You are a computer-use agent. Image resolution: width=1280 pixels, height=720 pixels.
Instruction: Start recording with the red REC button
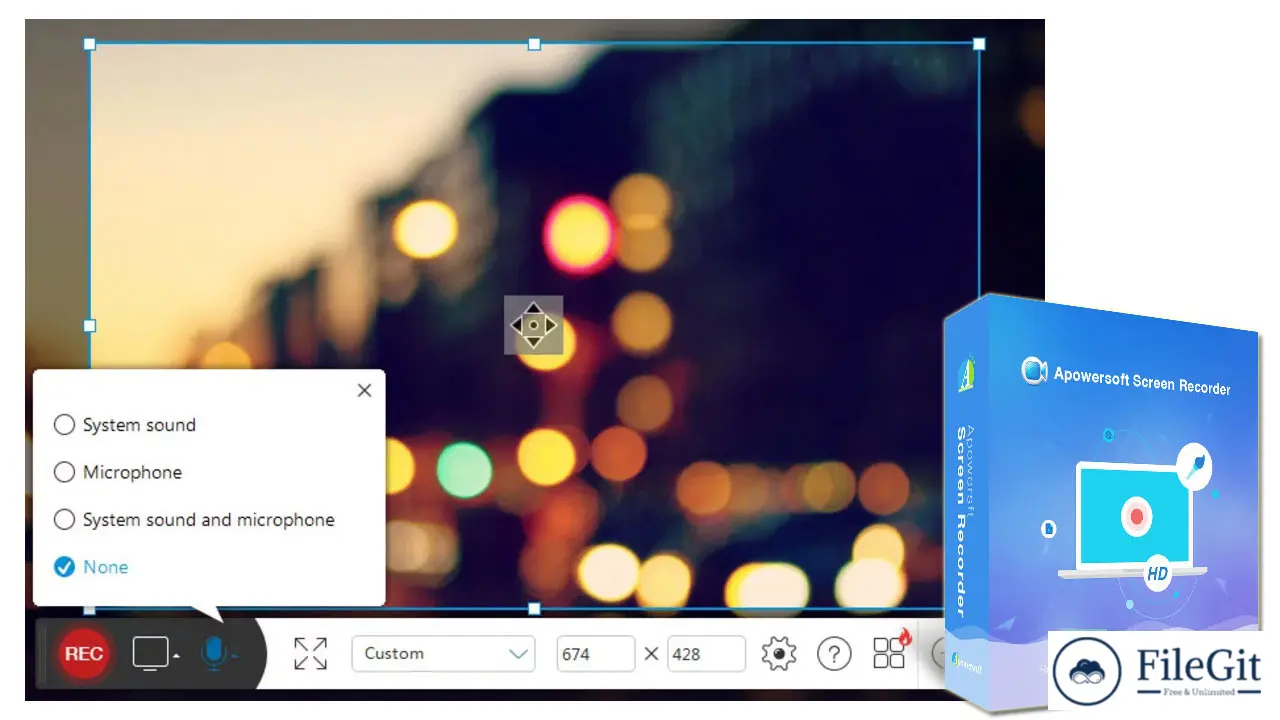(x=84, y=654)
